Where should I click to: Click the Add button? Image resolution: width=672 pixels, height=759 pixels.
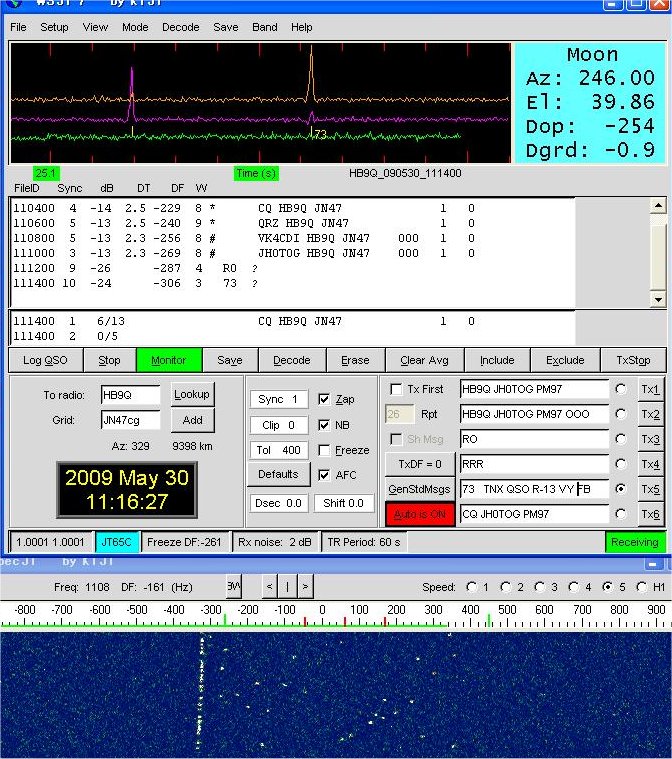(x=192, y=420)
